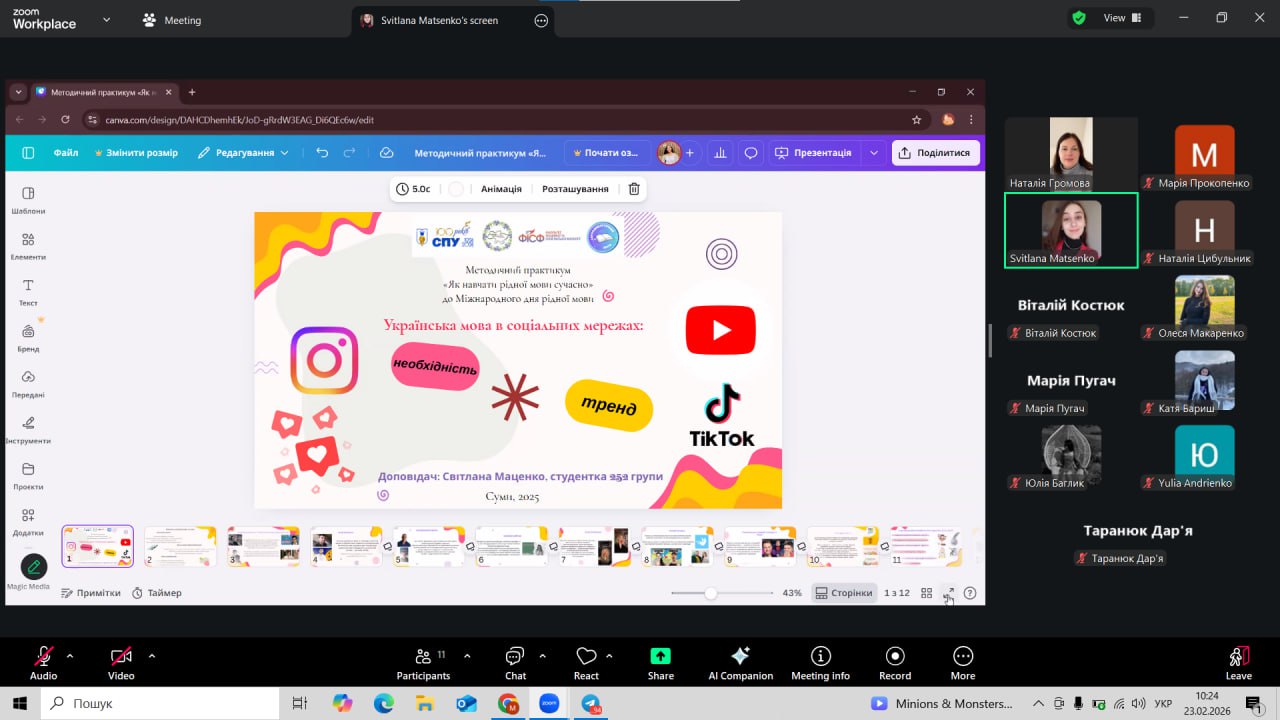Viewport: 1280px width, 720px height.
Task: Click the Share button in Canva
Action: point(935,153)
